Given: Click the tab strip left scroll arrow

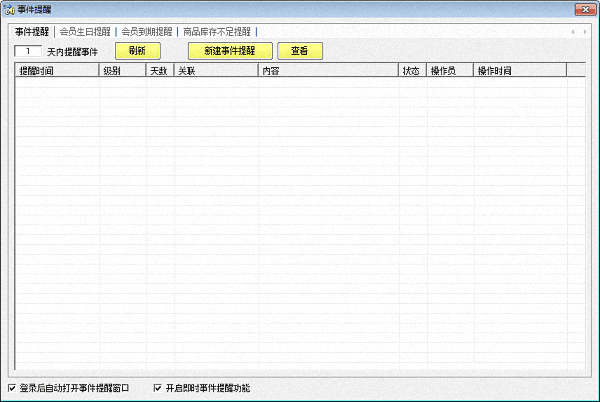Looking at the screenshot, I should coord(574,32).
